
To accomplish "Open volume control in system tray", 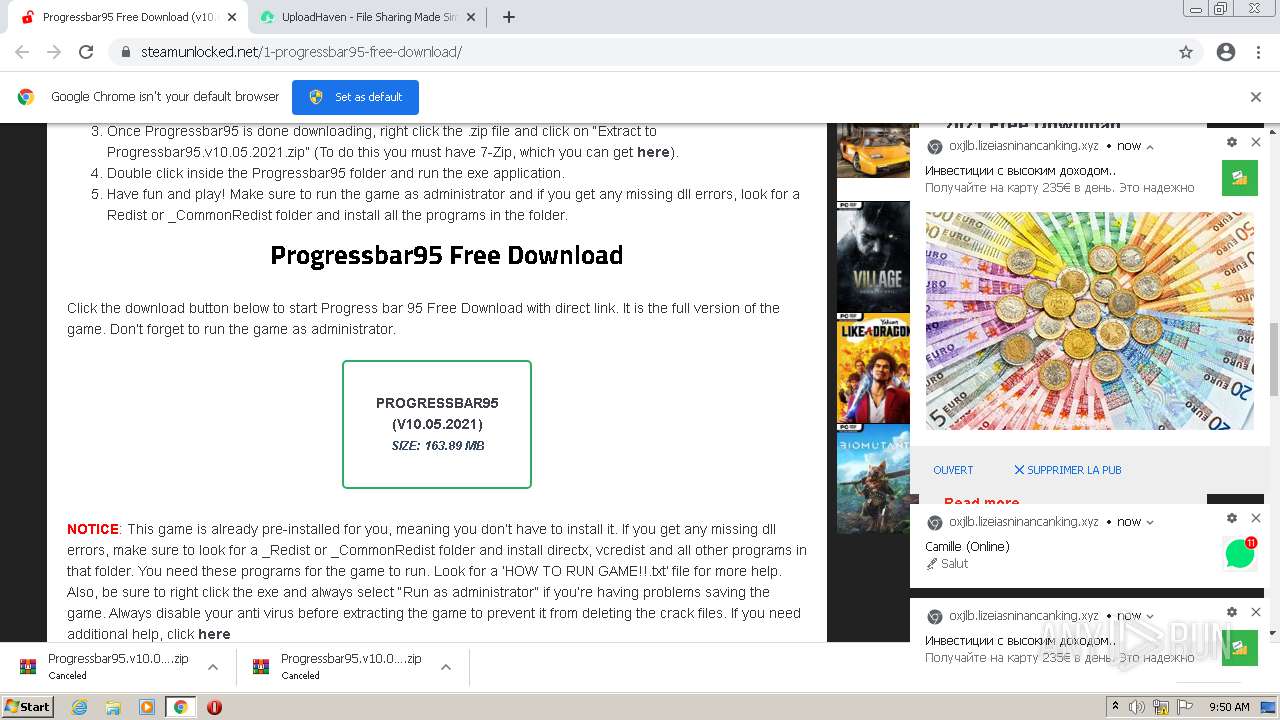I will click(x=1137, y=707).
